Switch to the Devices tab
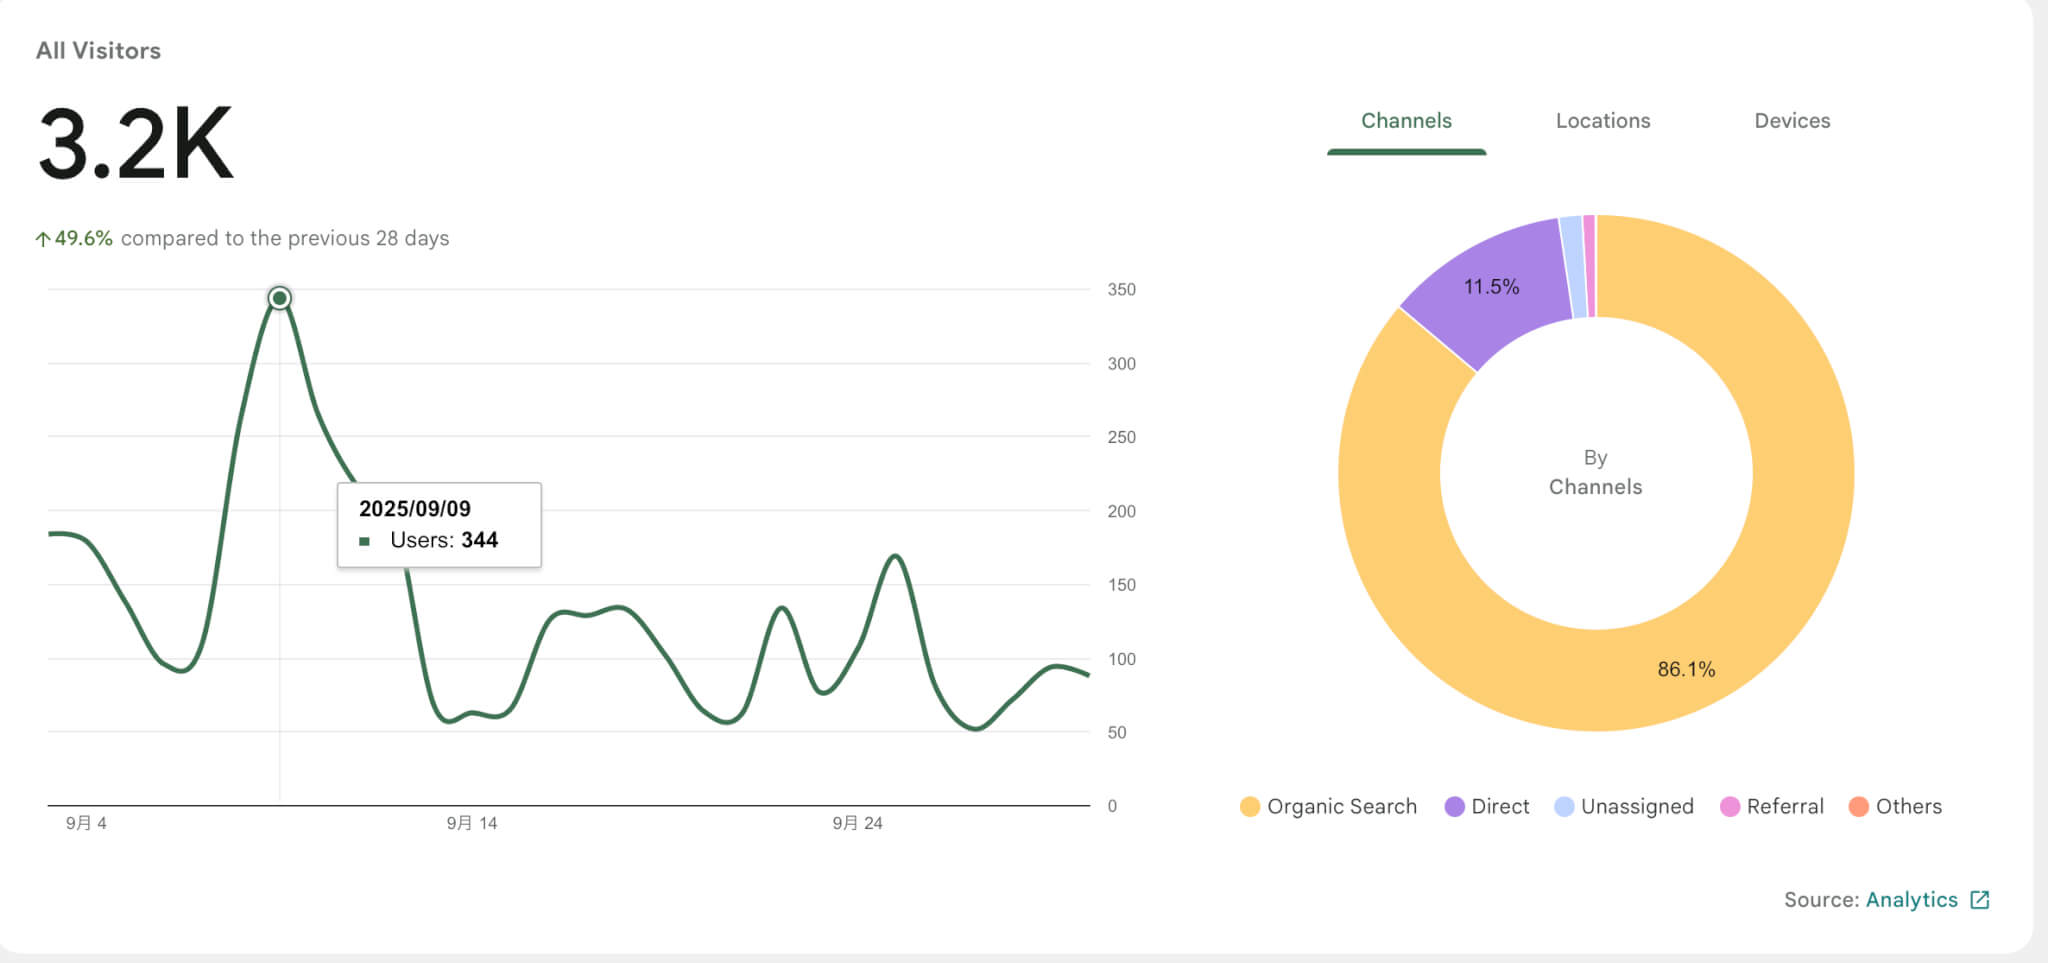Image resolution: width=2048 pixels, height=963 pixels. point(1792,121)
